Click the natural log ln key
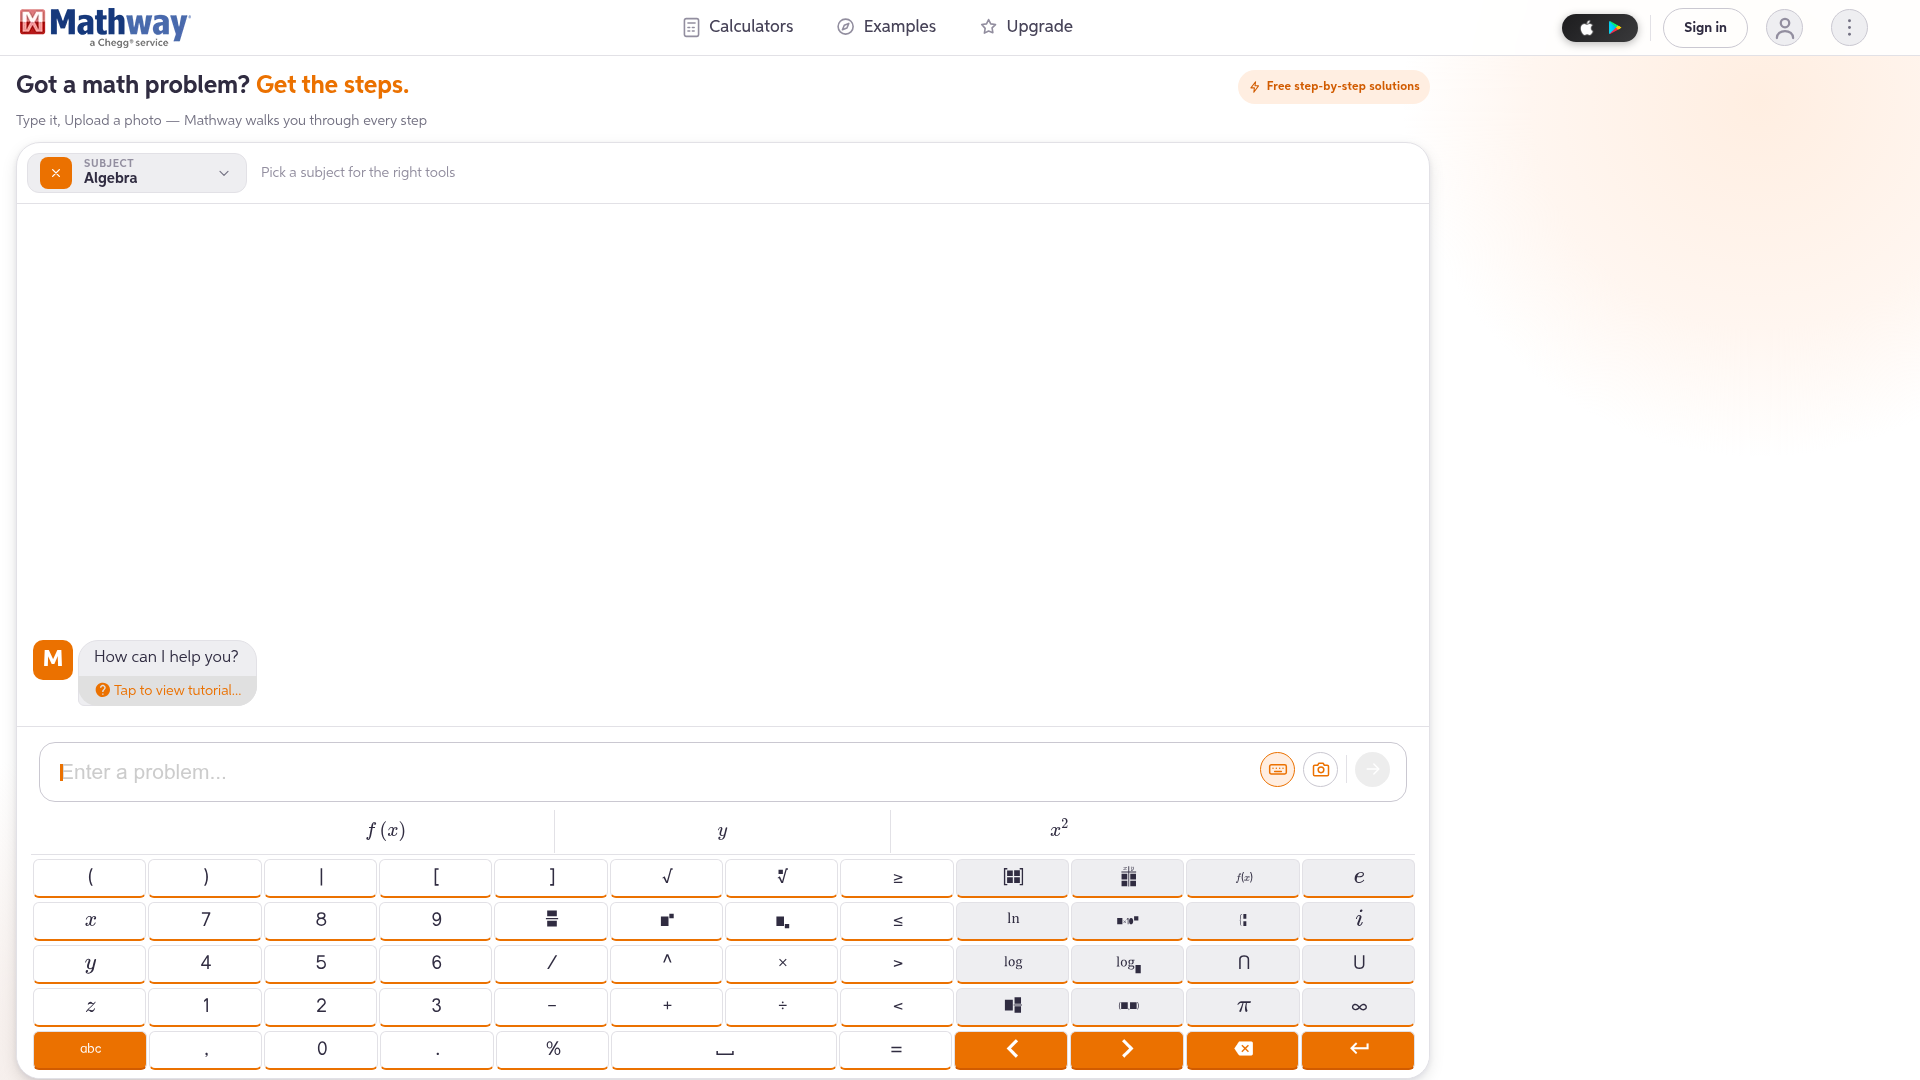The width and height of the screenshot is (1920, 1080). (x=1013, y=921)
